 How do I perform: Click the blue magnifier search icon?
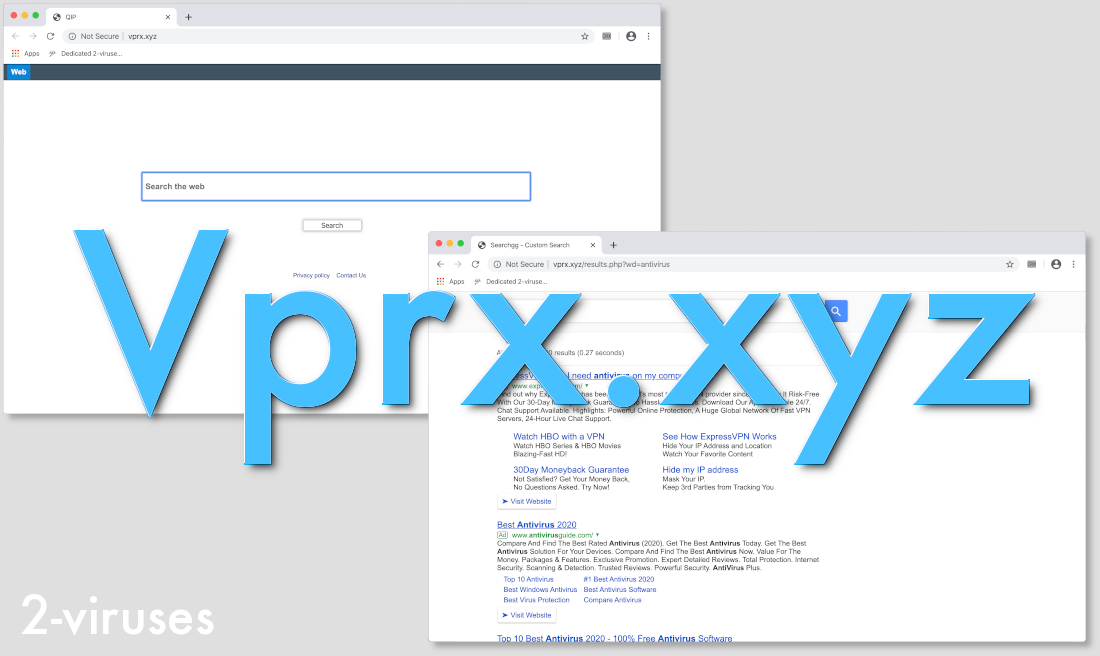pos(834,311)
